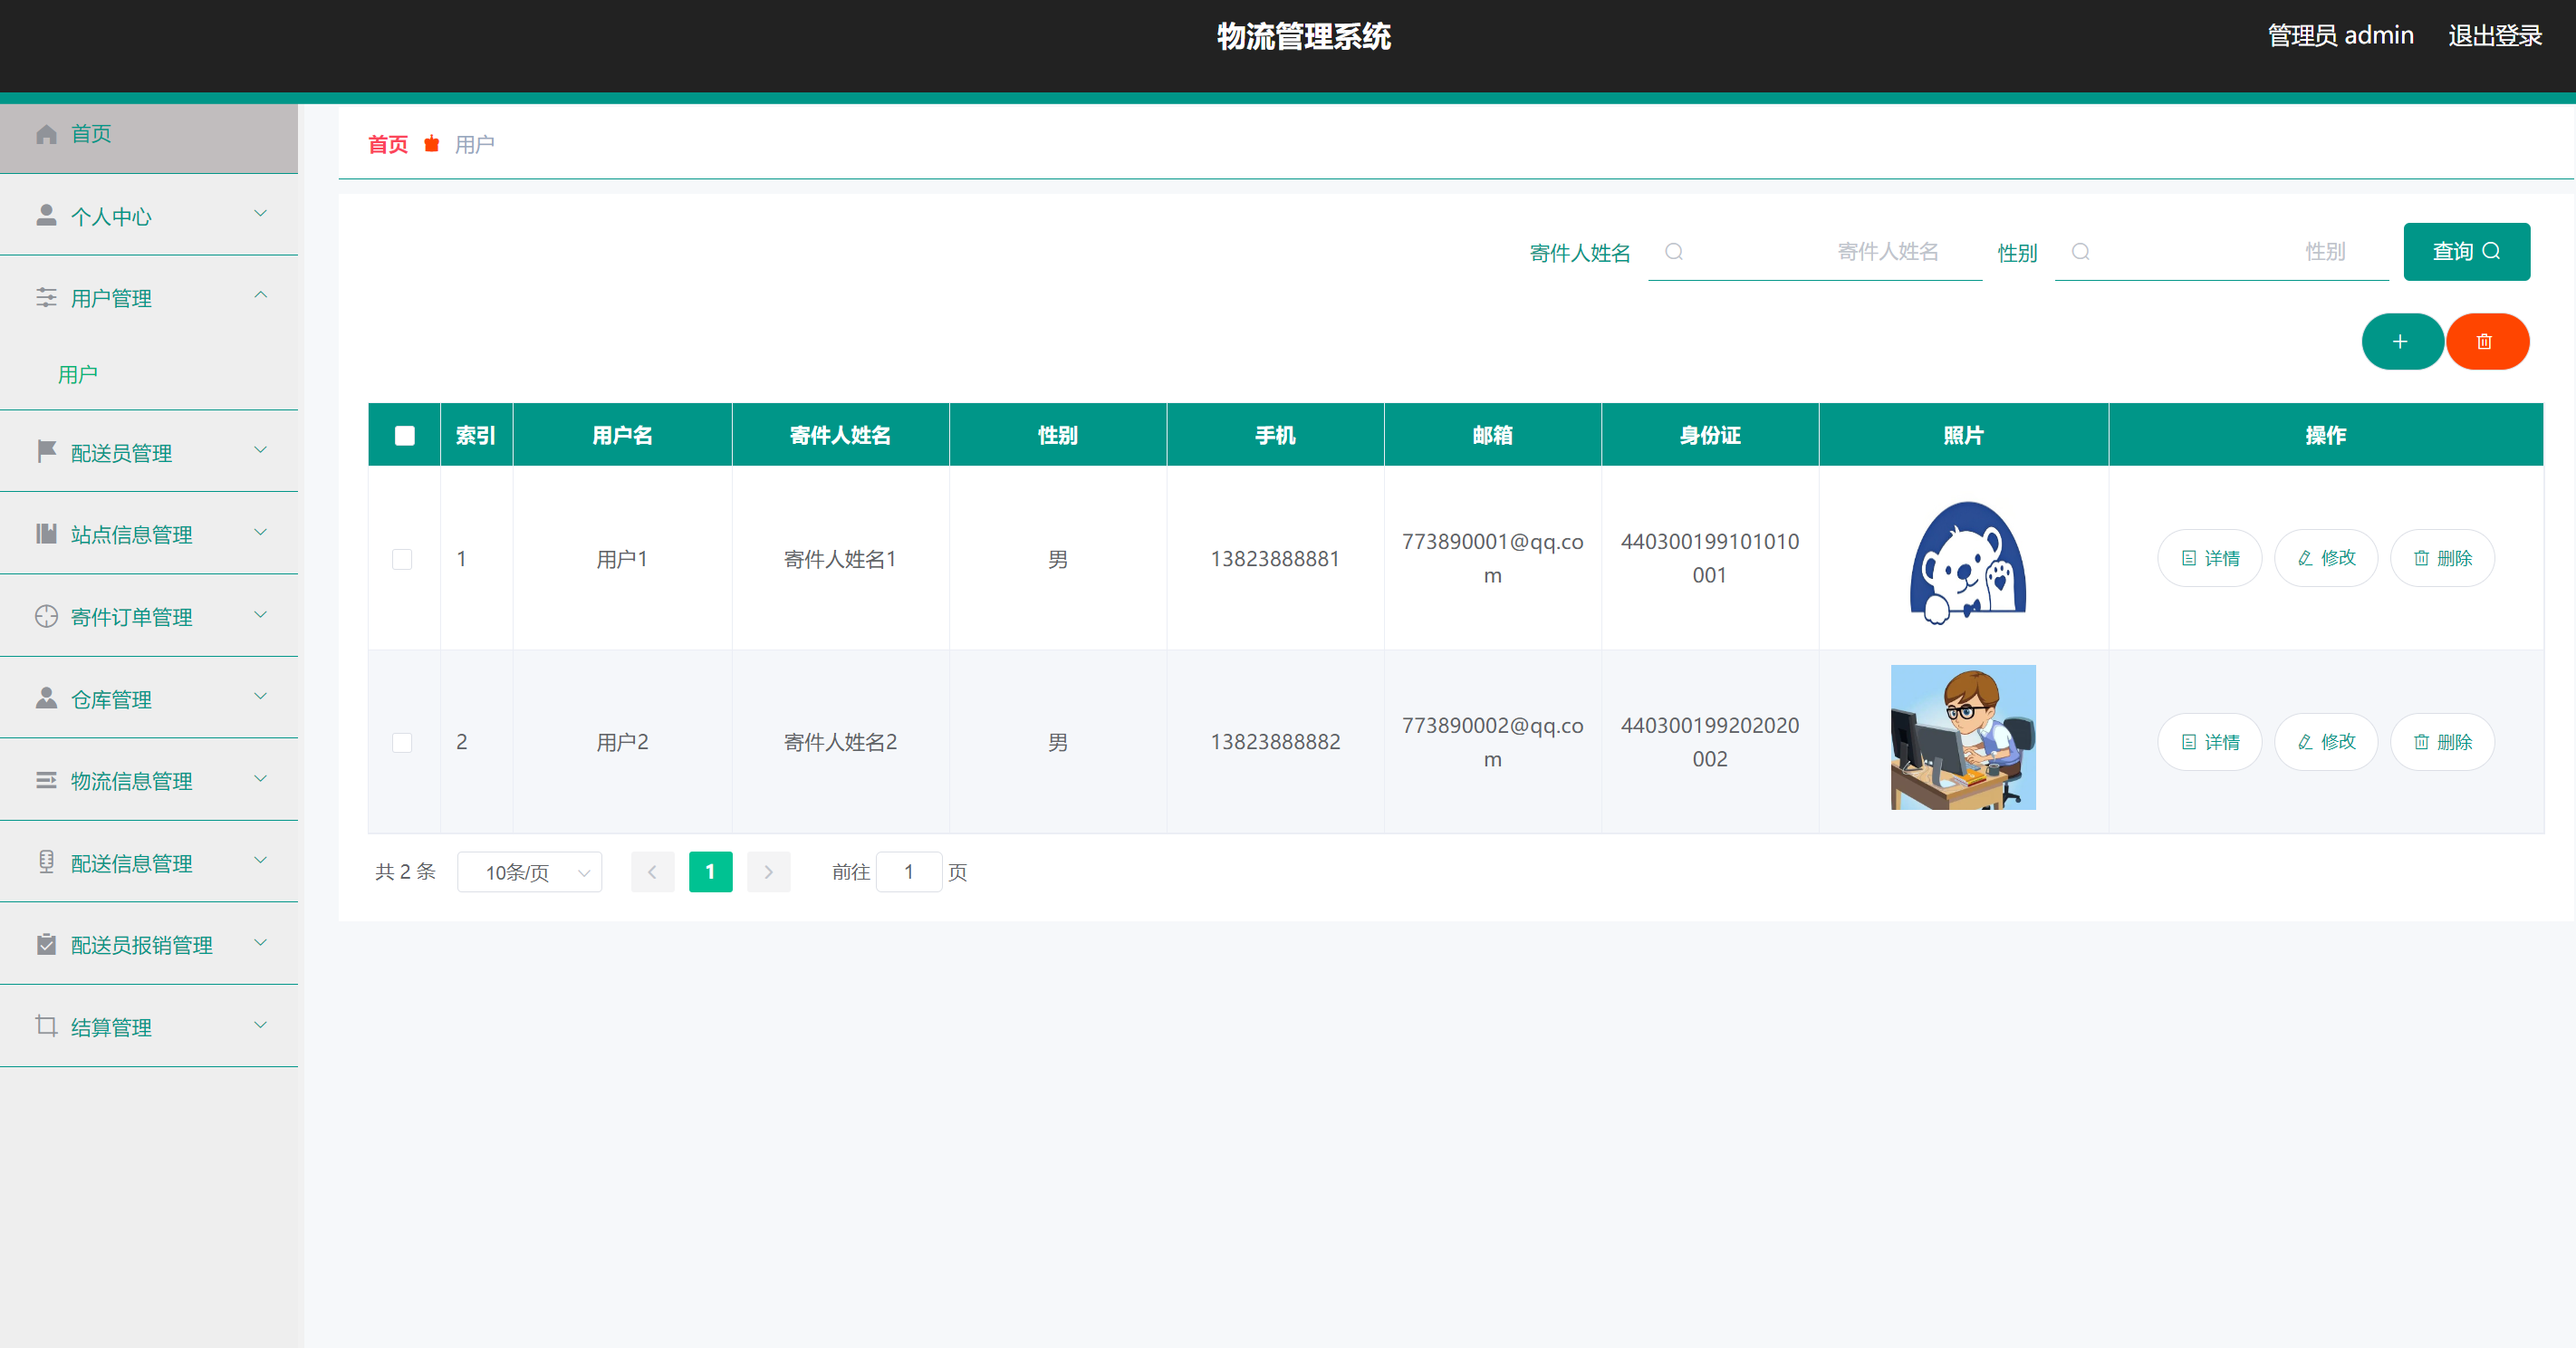Open the 寄件订单管理 menu label
Viewport: 2576px width, 1348px height.
point(131,617)
